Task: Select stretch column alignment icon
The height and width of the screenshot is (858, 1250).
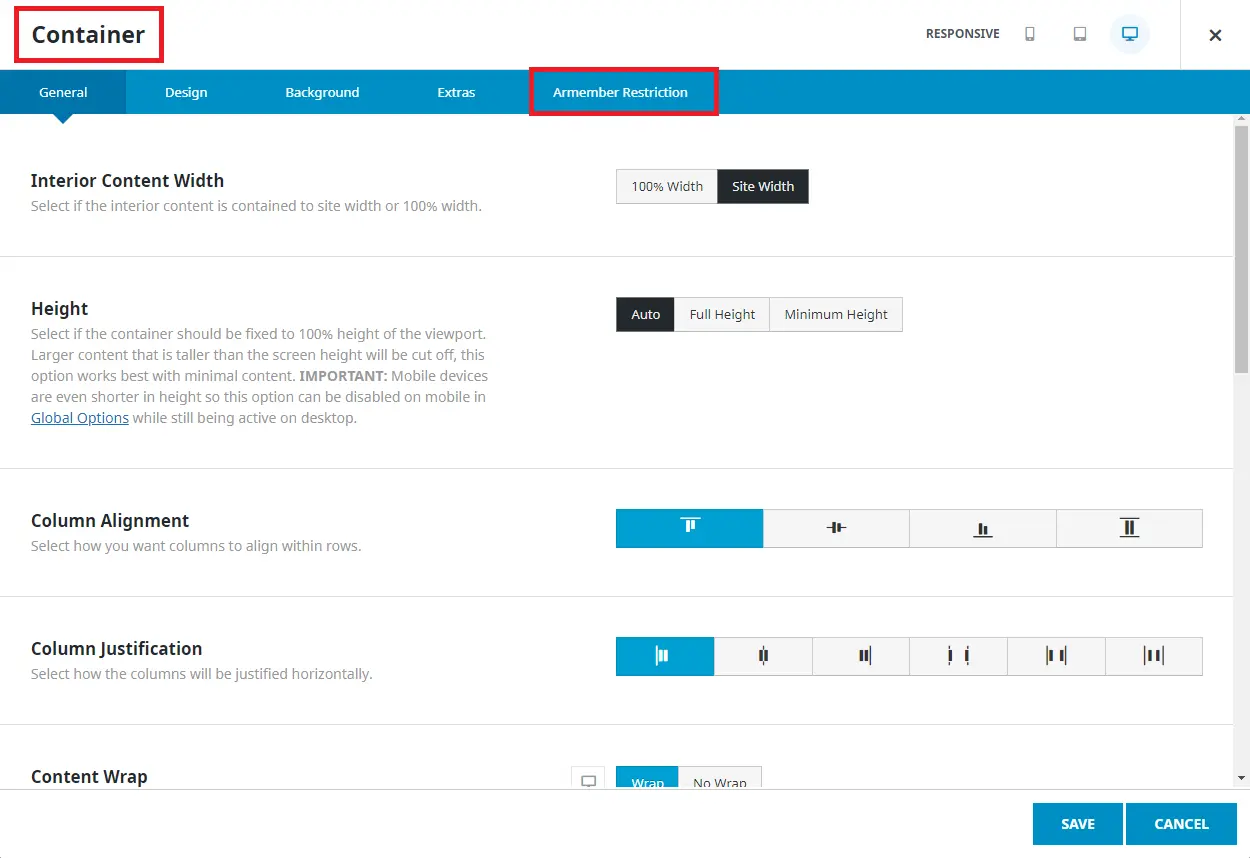Action: click(1129, 528)
